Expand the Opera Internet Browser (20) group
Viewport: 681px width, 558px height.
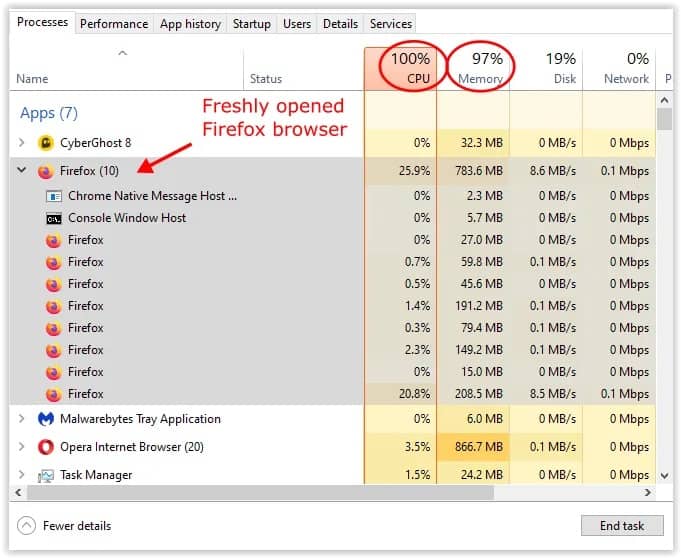click(x=21, y=446)
